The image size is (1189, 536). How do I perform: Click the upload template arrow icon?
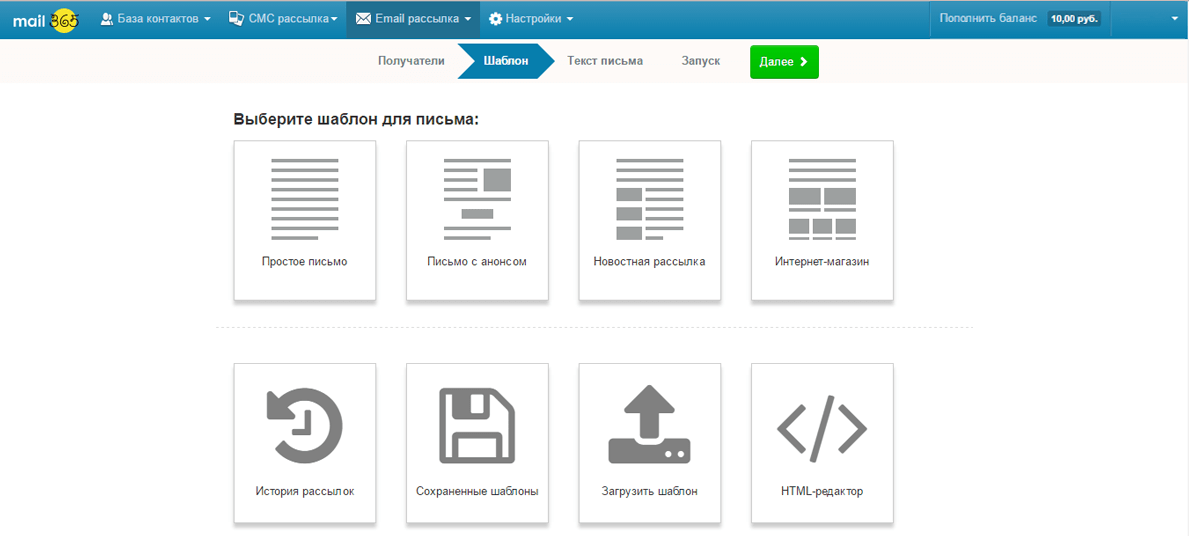coord(649,424)
